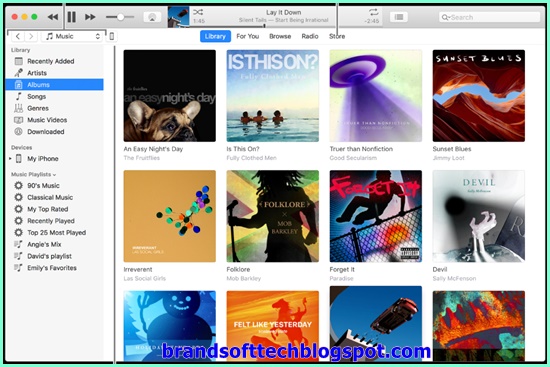Go back with the left chevron button
This screenshot has width=550, height=367.
(x=18, y=36)
